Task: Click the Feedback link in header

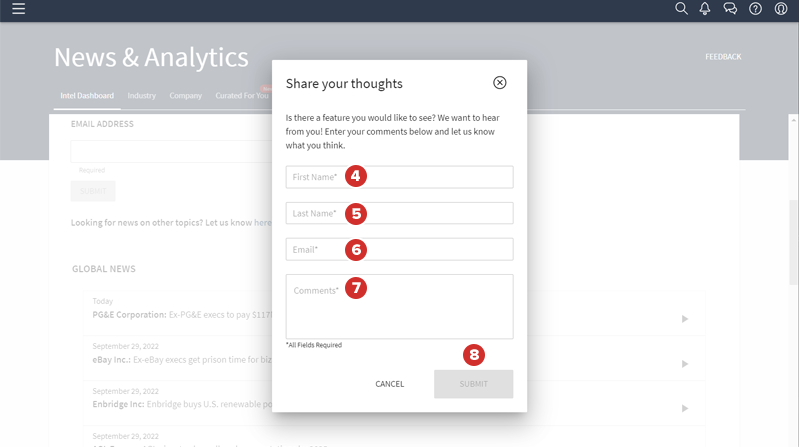Action: tap(723, 57)
